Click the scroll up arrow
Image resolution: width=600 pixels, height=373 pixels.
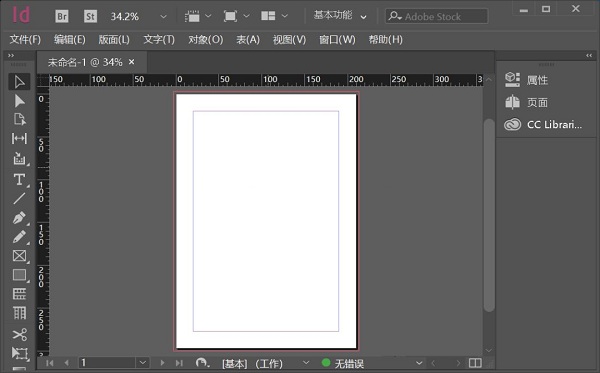click(489, 80)
